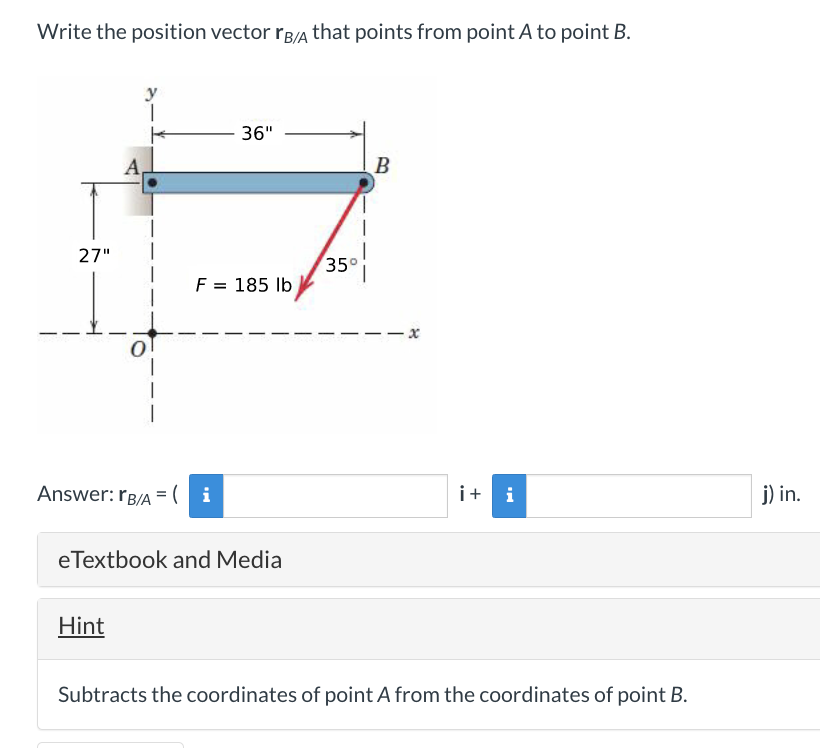Click the 36-inch dimension label in the figure
The width and height of the screenshot is (820, 748).
[x=258, y=133]
